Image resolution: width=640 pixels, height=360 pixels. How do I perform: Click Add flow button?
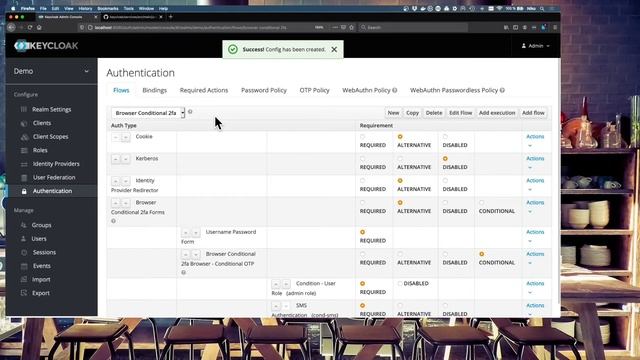click(x=533, y=113)
